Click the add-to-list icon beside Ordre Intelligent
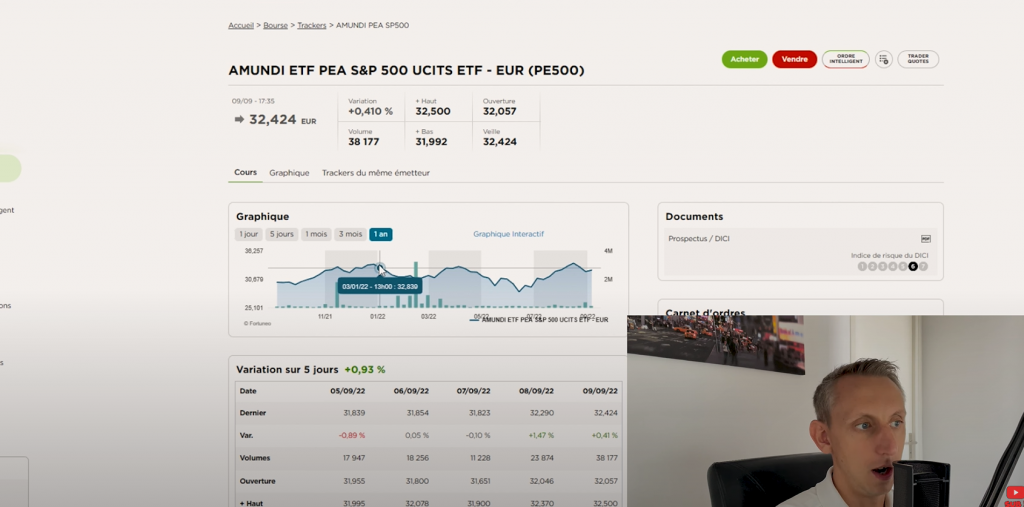This screenshot has height=507, width=1024. pyautogui.click(x=883, y=59)
